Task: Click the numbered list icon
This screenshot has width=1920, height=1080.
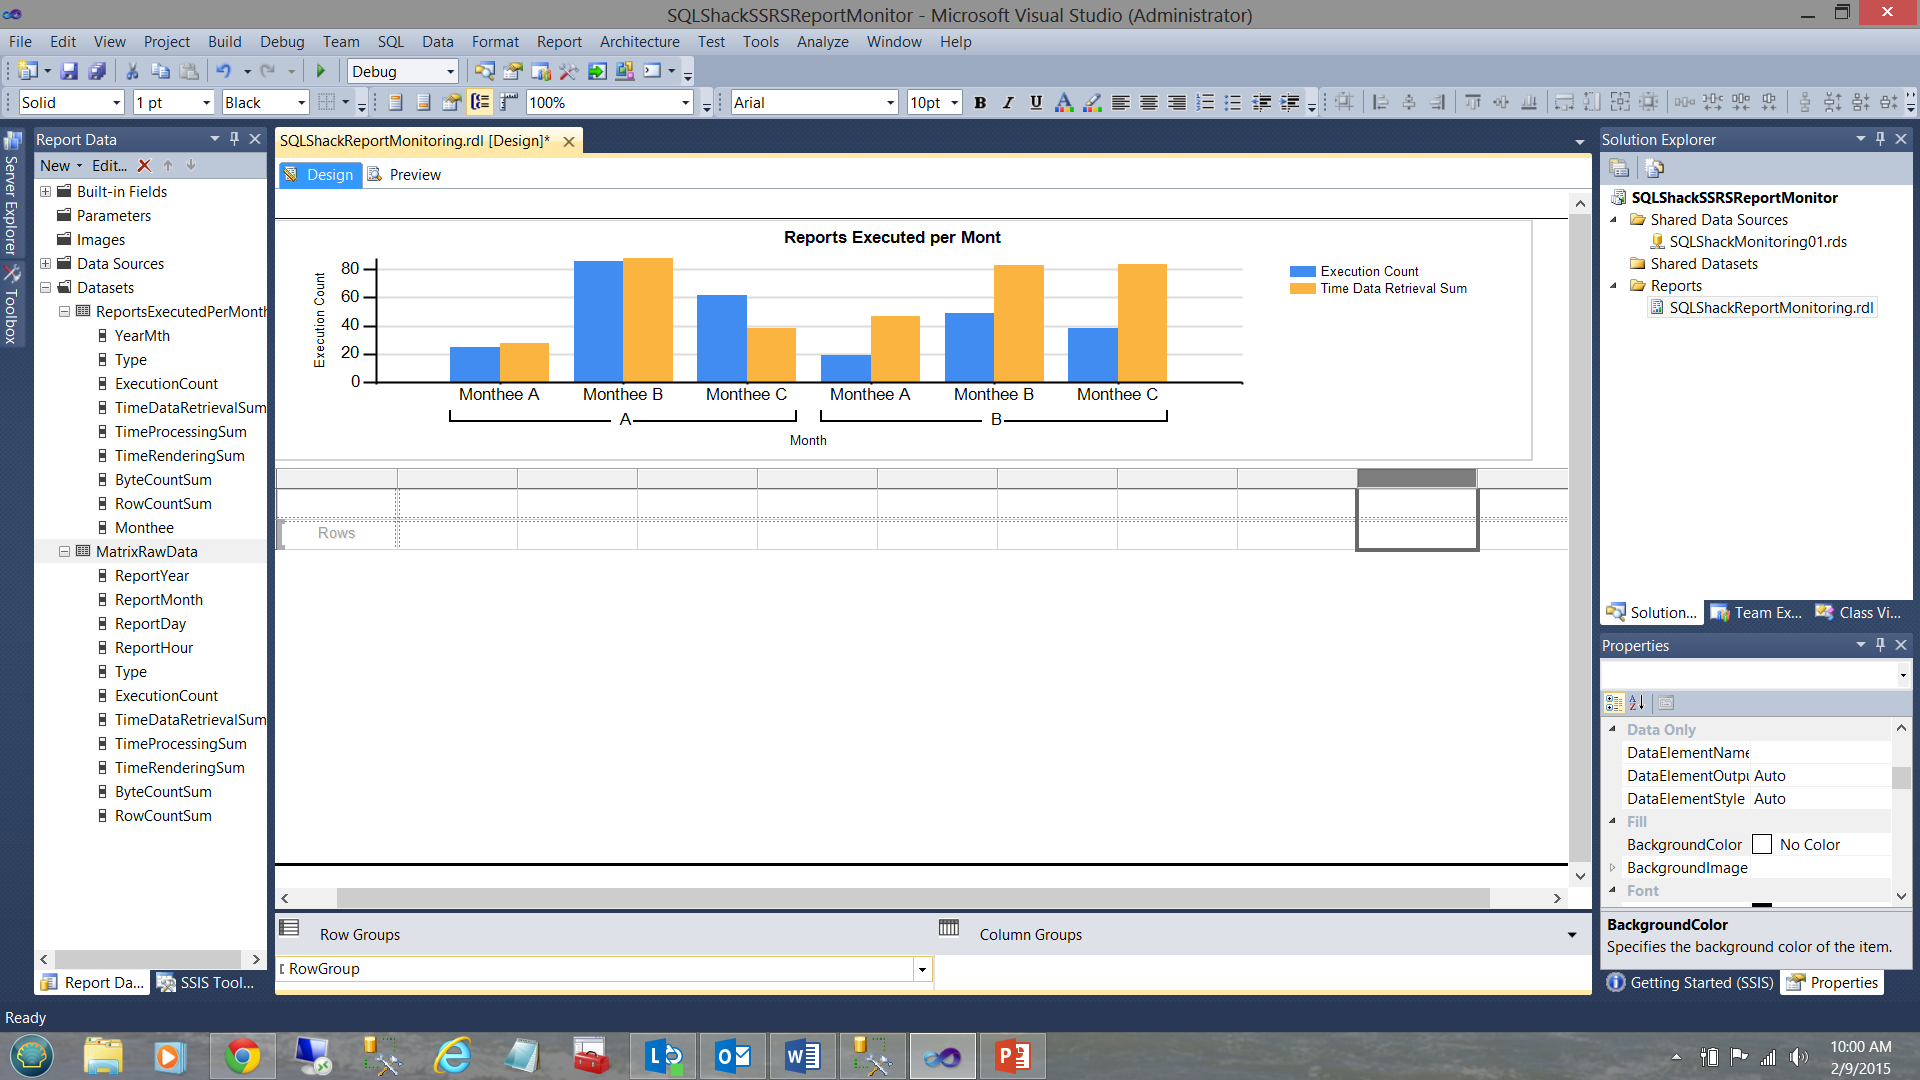Action: click(1205, 102)
